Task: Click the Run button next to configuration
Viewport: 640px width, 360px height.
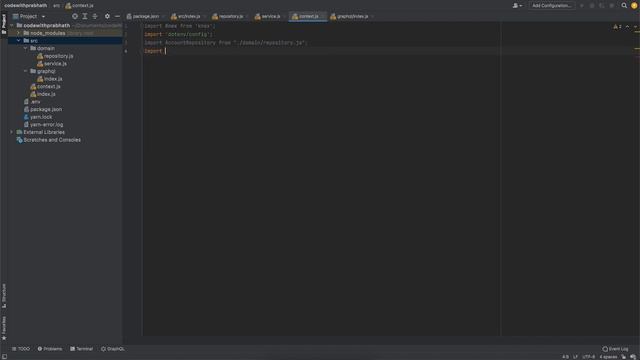Action: tap(582, 6)
